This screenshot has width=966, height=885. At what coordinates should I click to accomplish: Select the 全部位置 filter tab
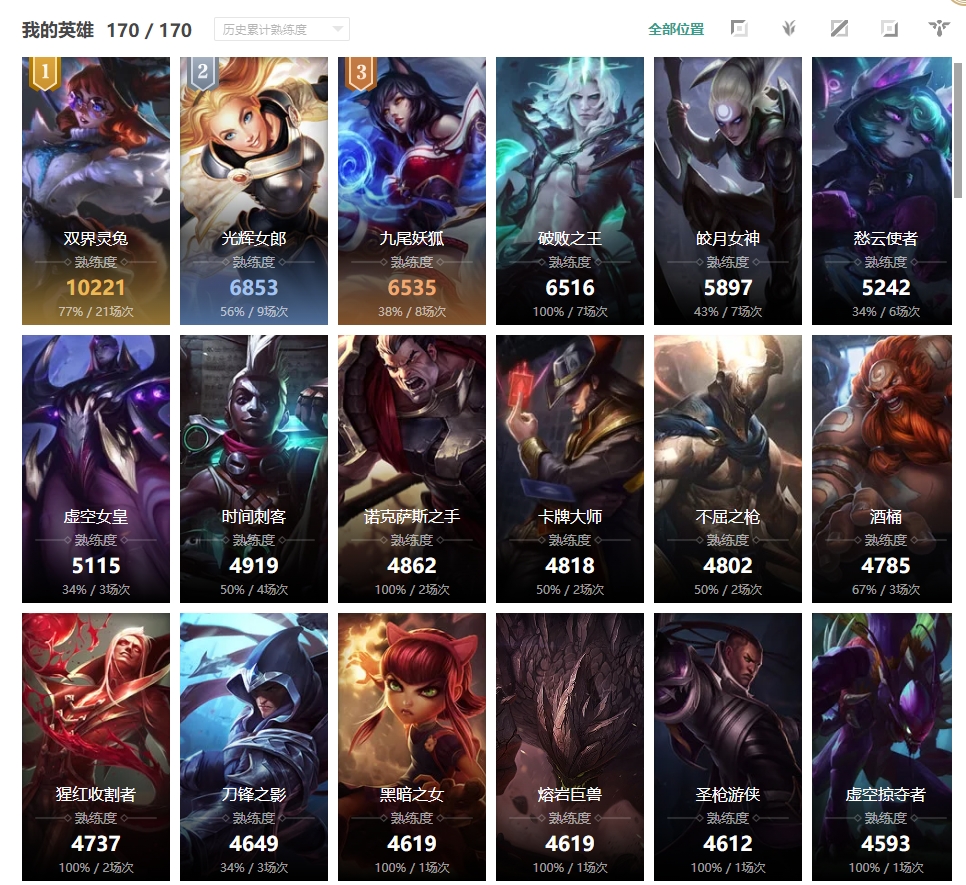point(676,29)
